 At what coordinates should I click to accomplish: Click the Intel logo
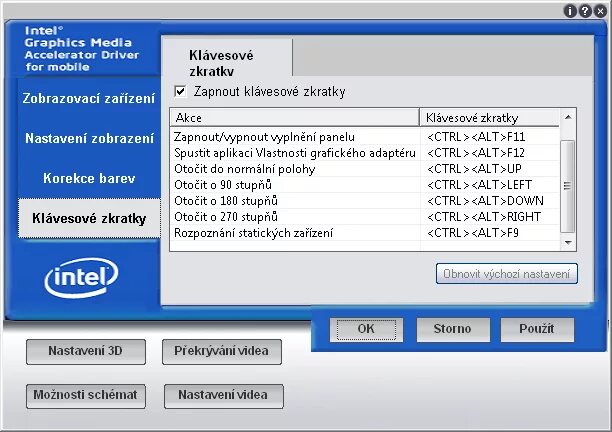tap(81, 277)
